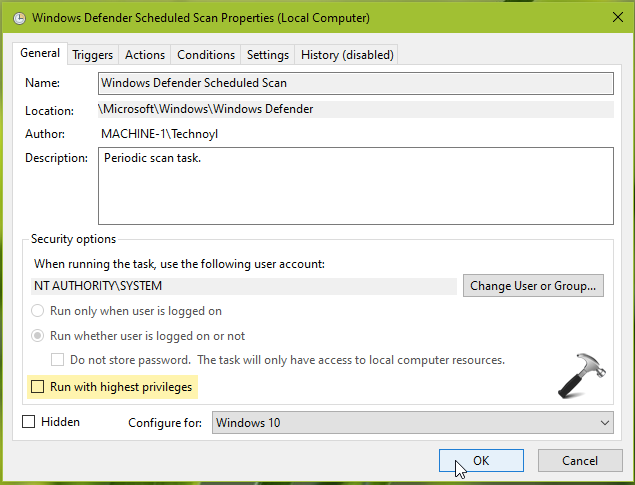Select the General tab
This screenshot has height=485, width=635.
pyautogui.click(x=40, y=54)
